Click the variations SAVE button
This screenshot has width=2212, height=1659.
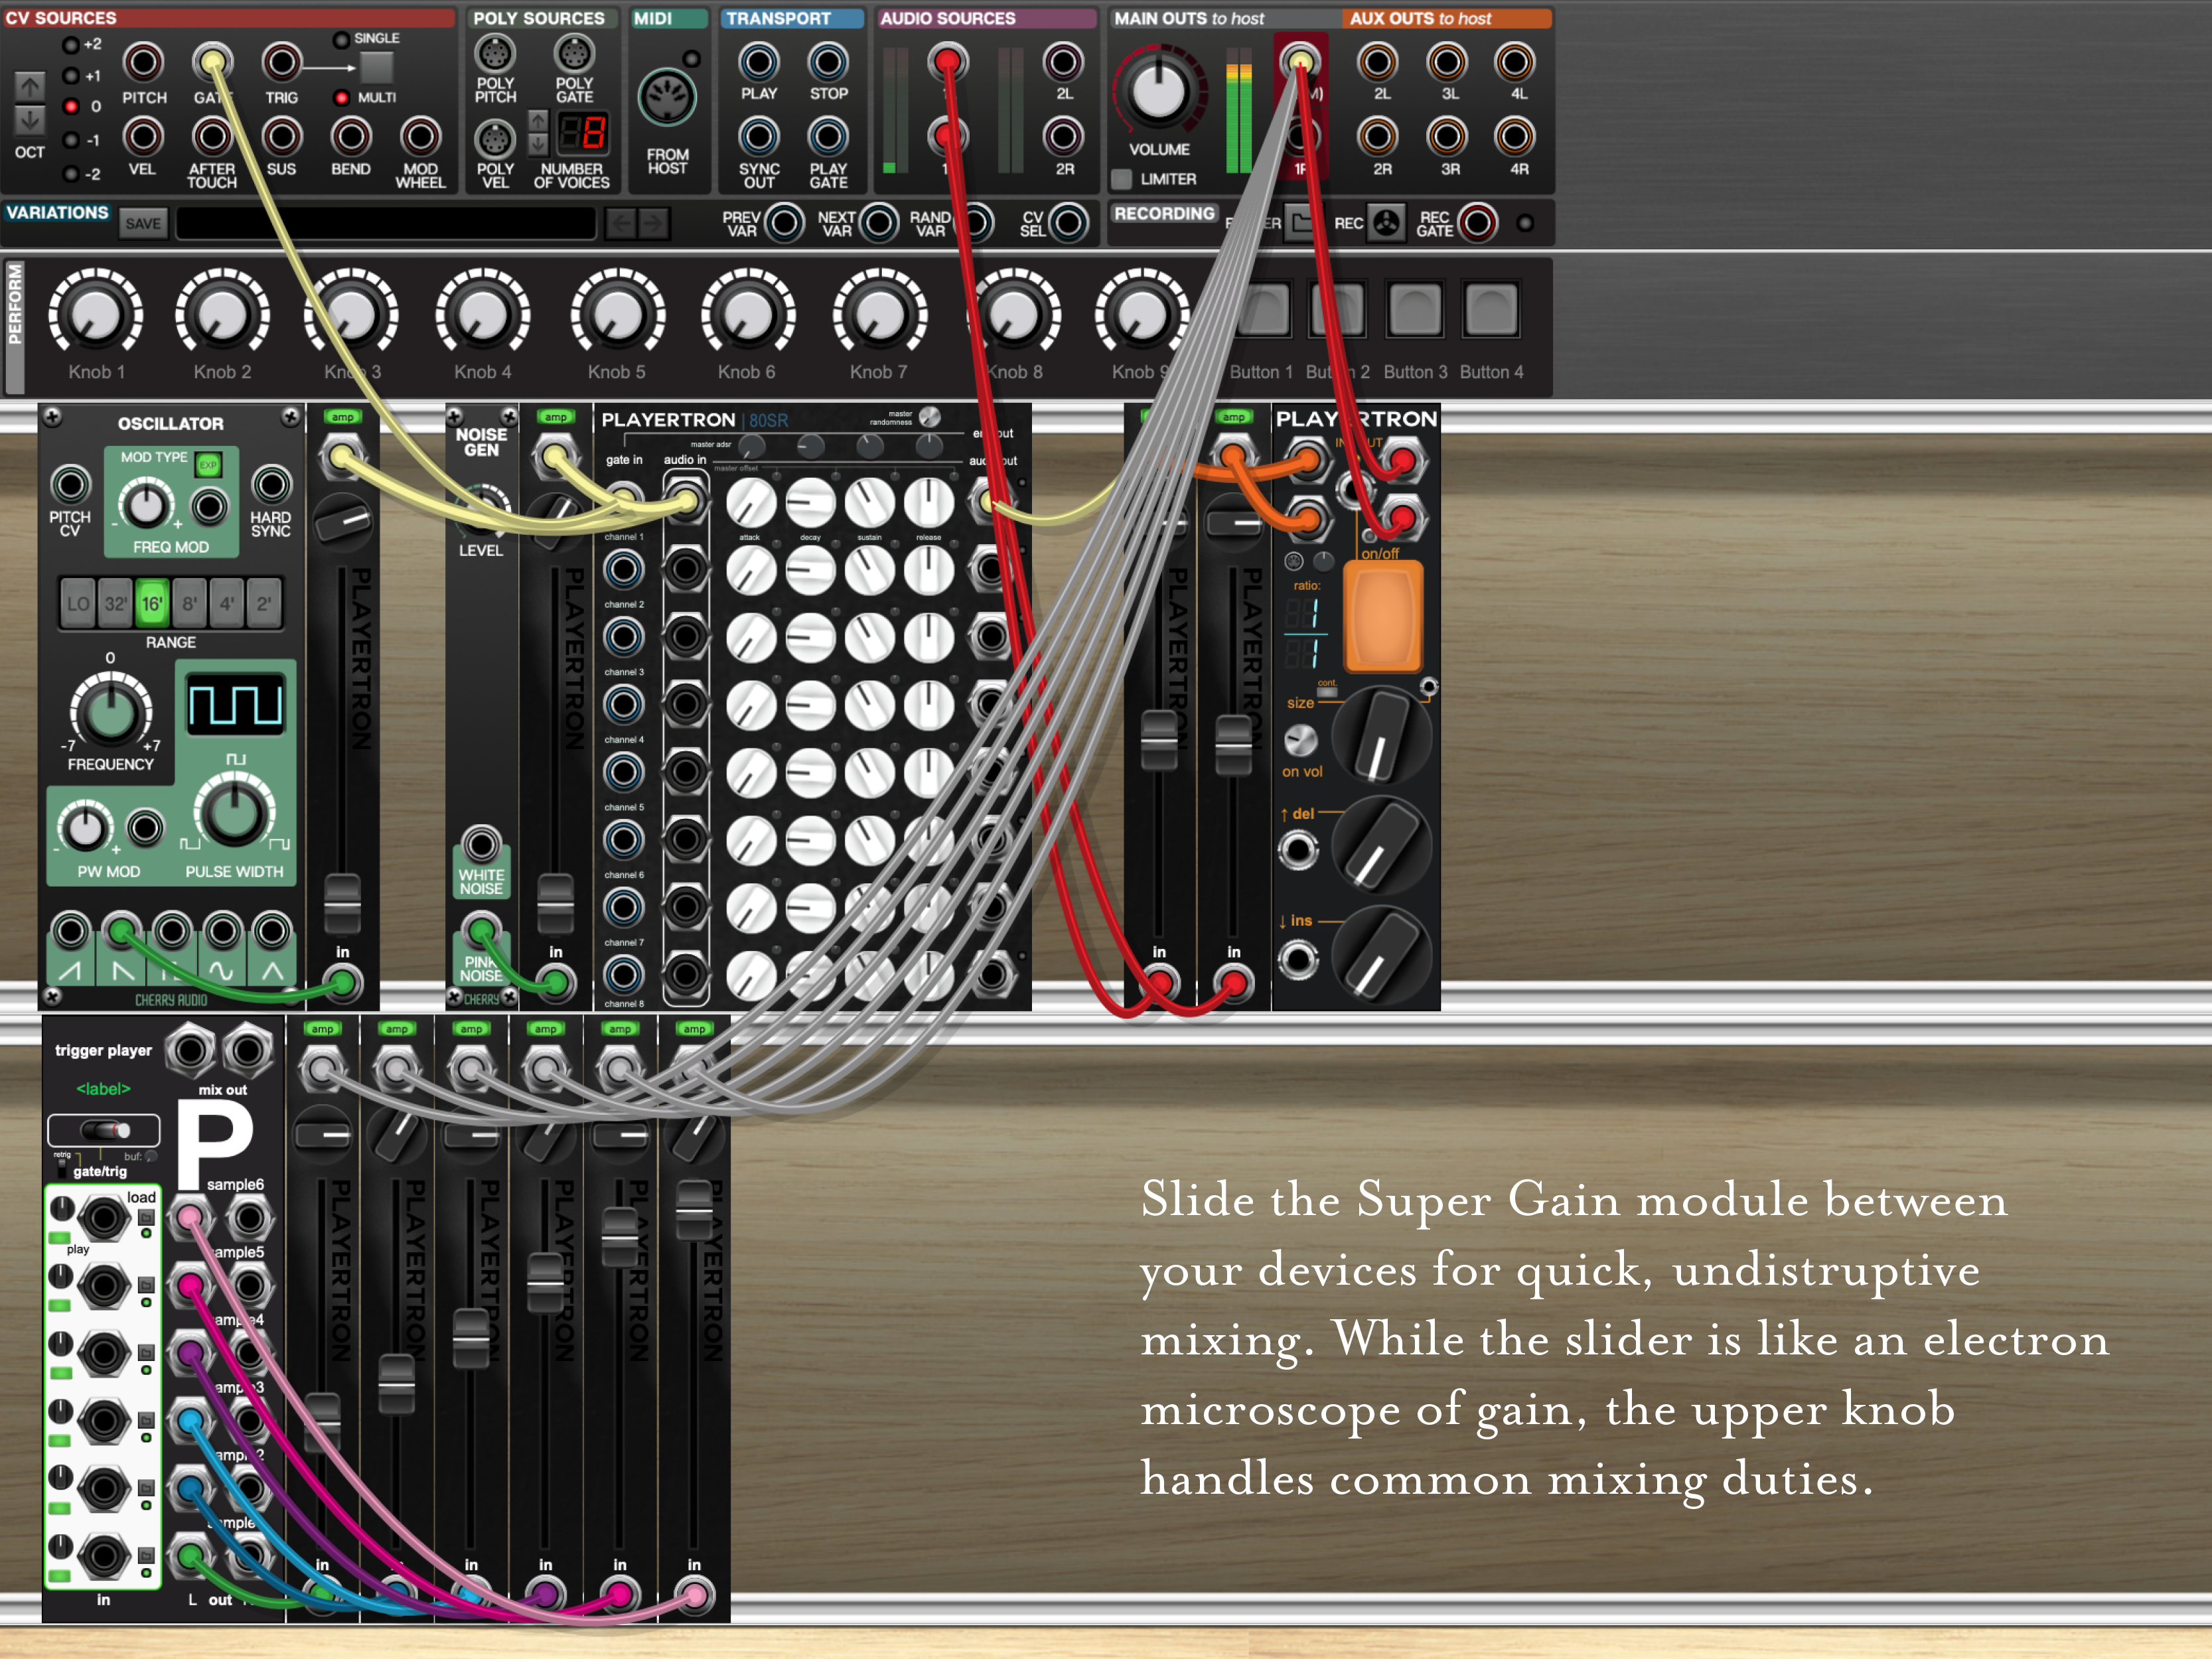142,223
